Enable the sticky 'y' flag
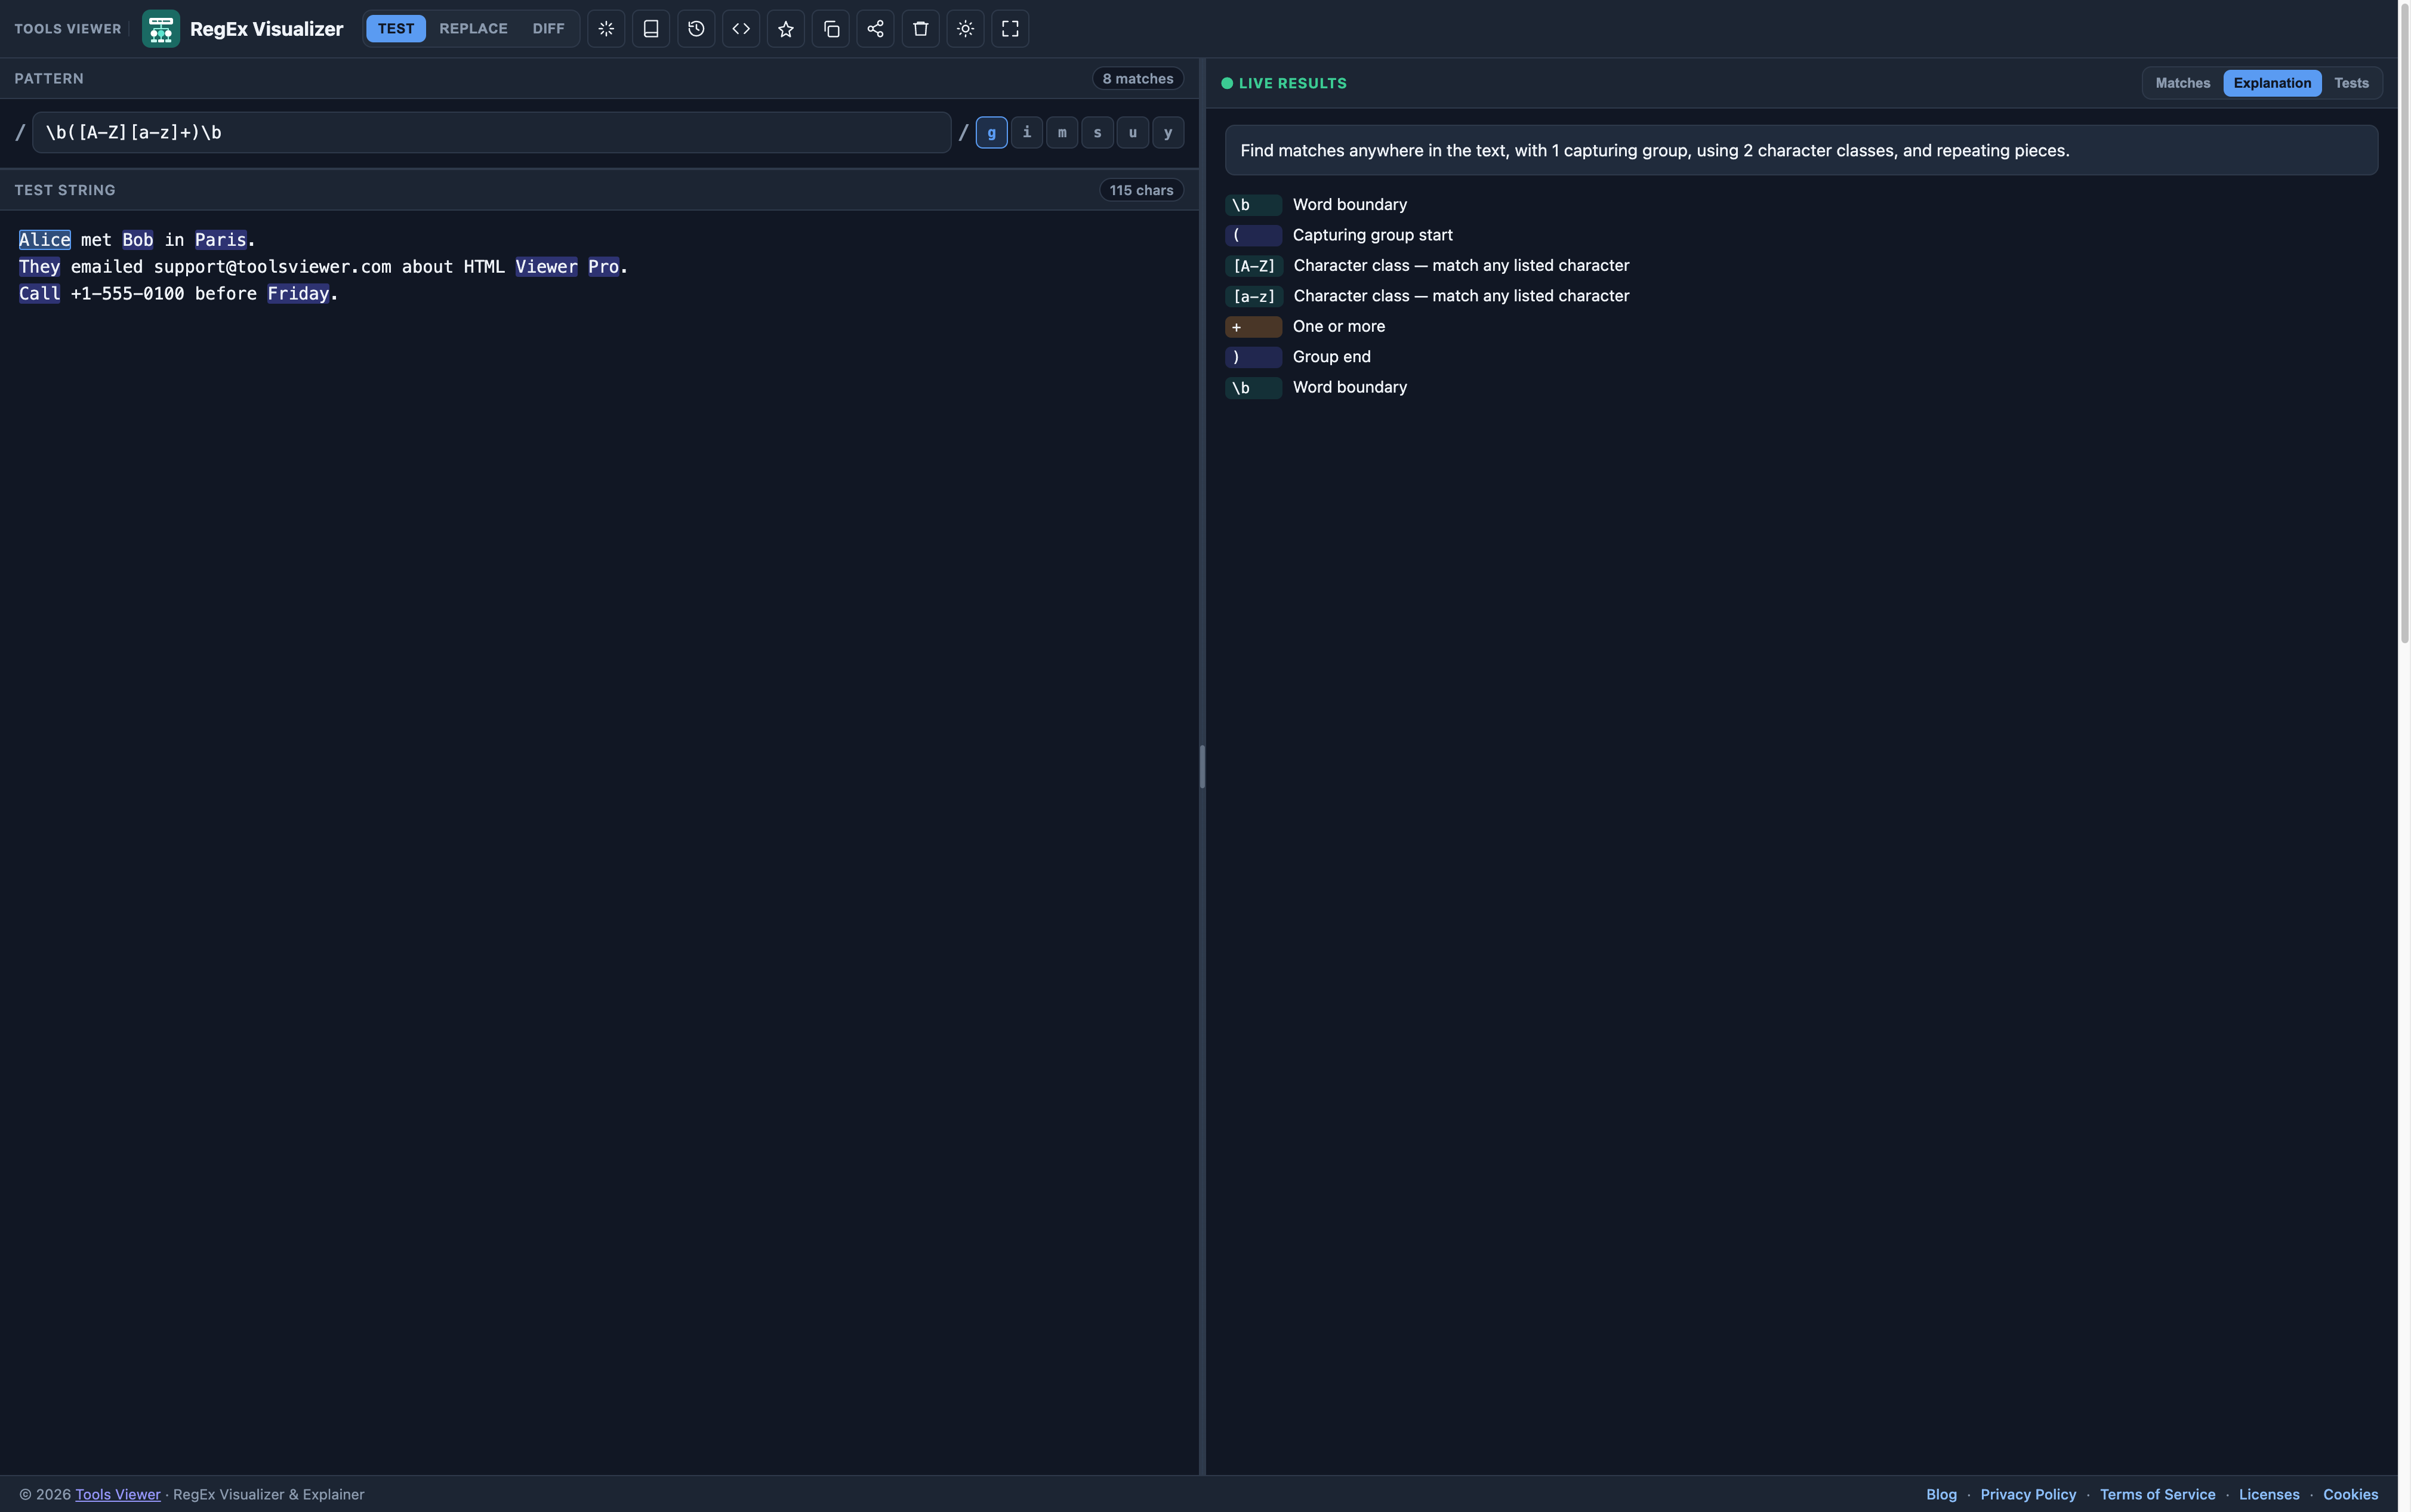Image resolution: width=2411 pixels, height=1512 pixels. (x=1168, y=133)
